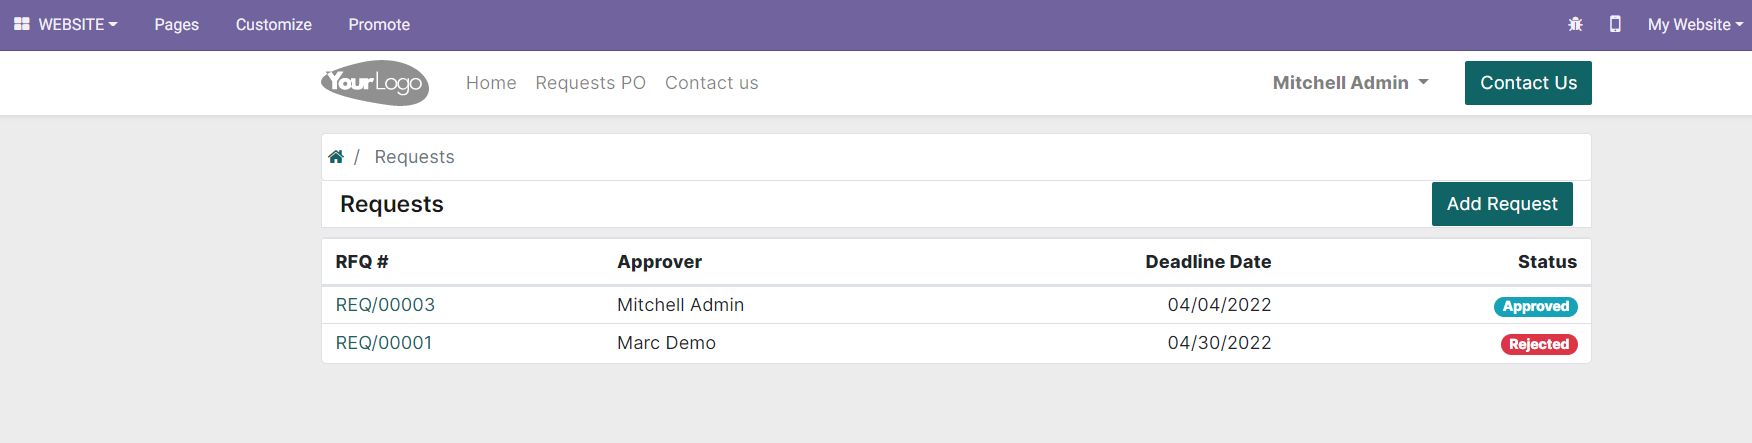Click the Approved status badge
Viewport: 1752px width, 443px height.
tap(1535, 307)
